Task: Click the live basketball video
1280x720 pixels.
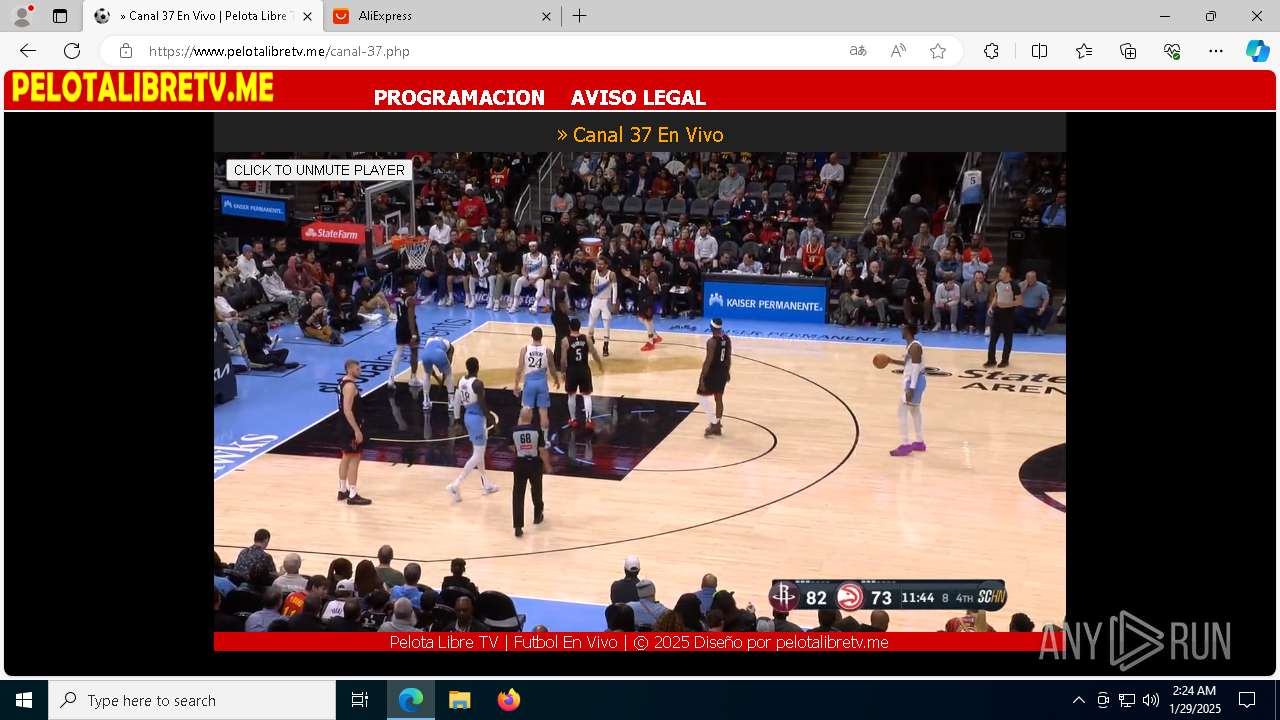Action: click(640, 392)
